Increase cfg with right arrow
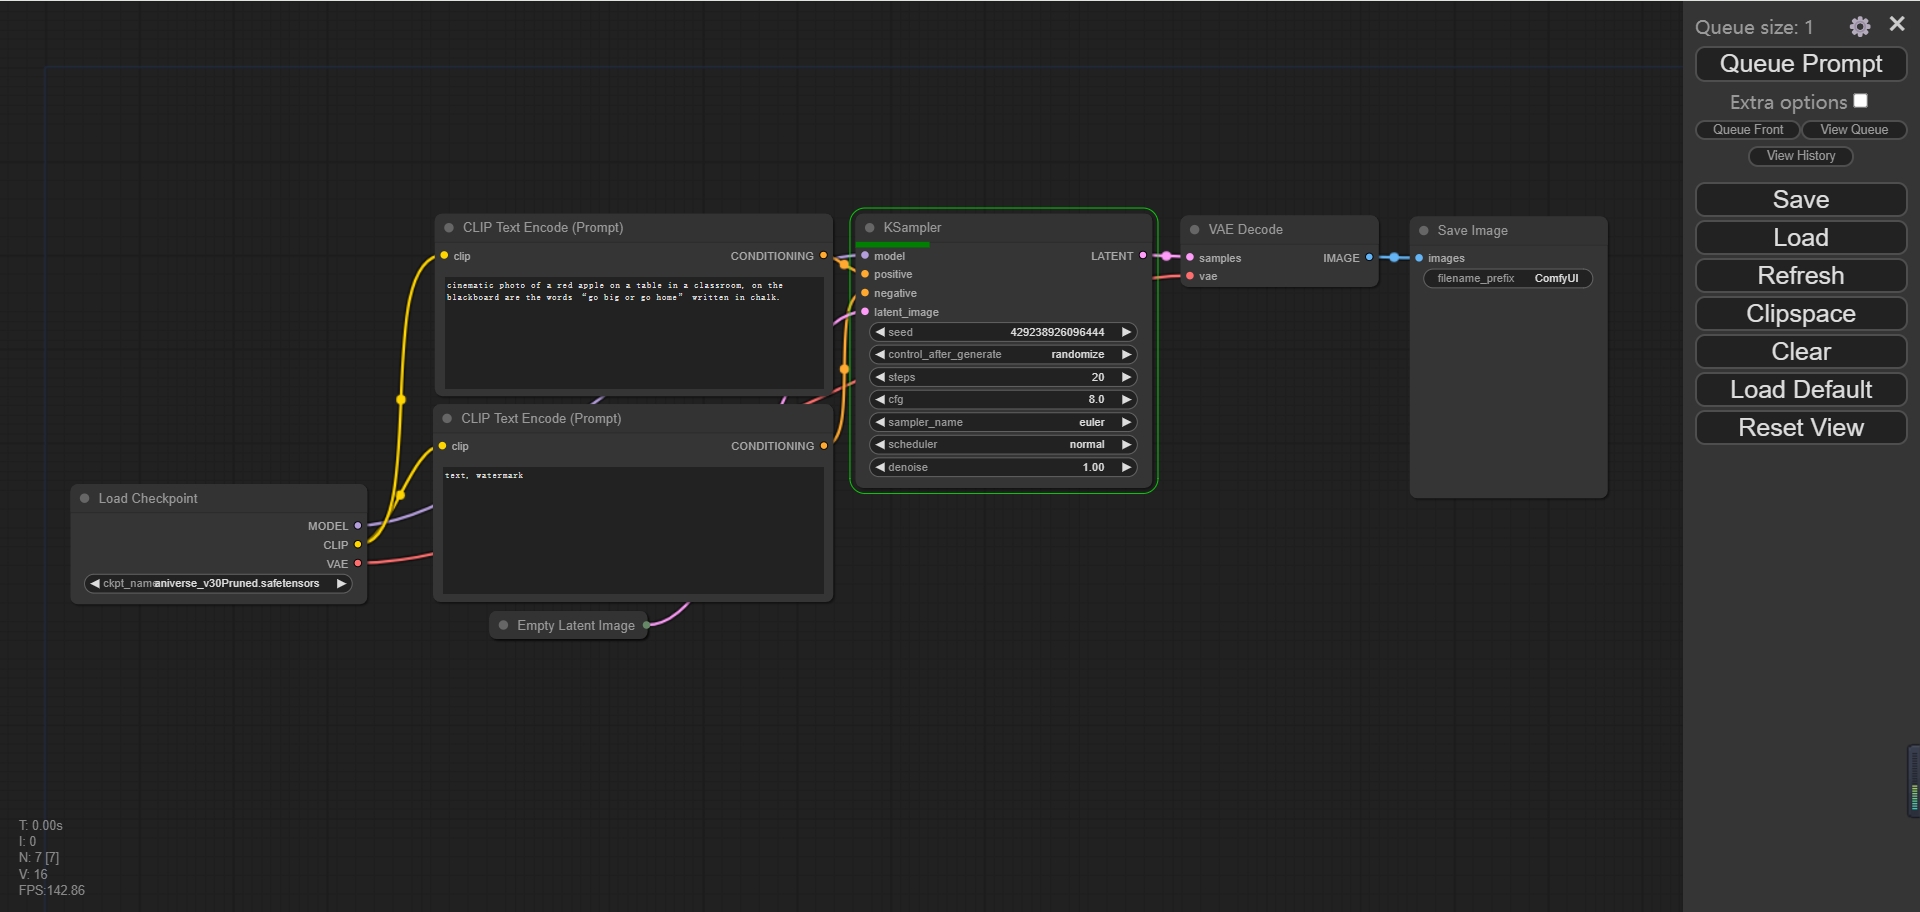This screenshot has width=1920, height=912. click(x=1126, y=400)
